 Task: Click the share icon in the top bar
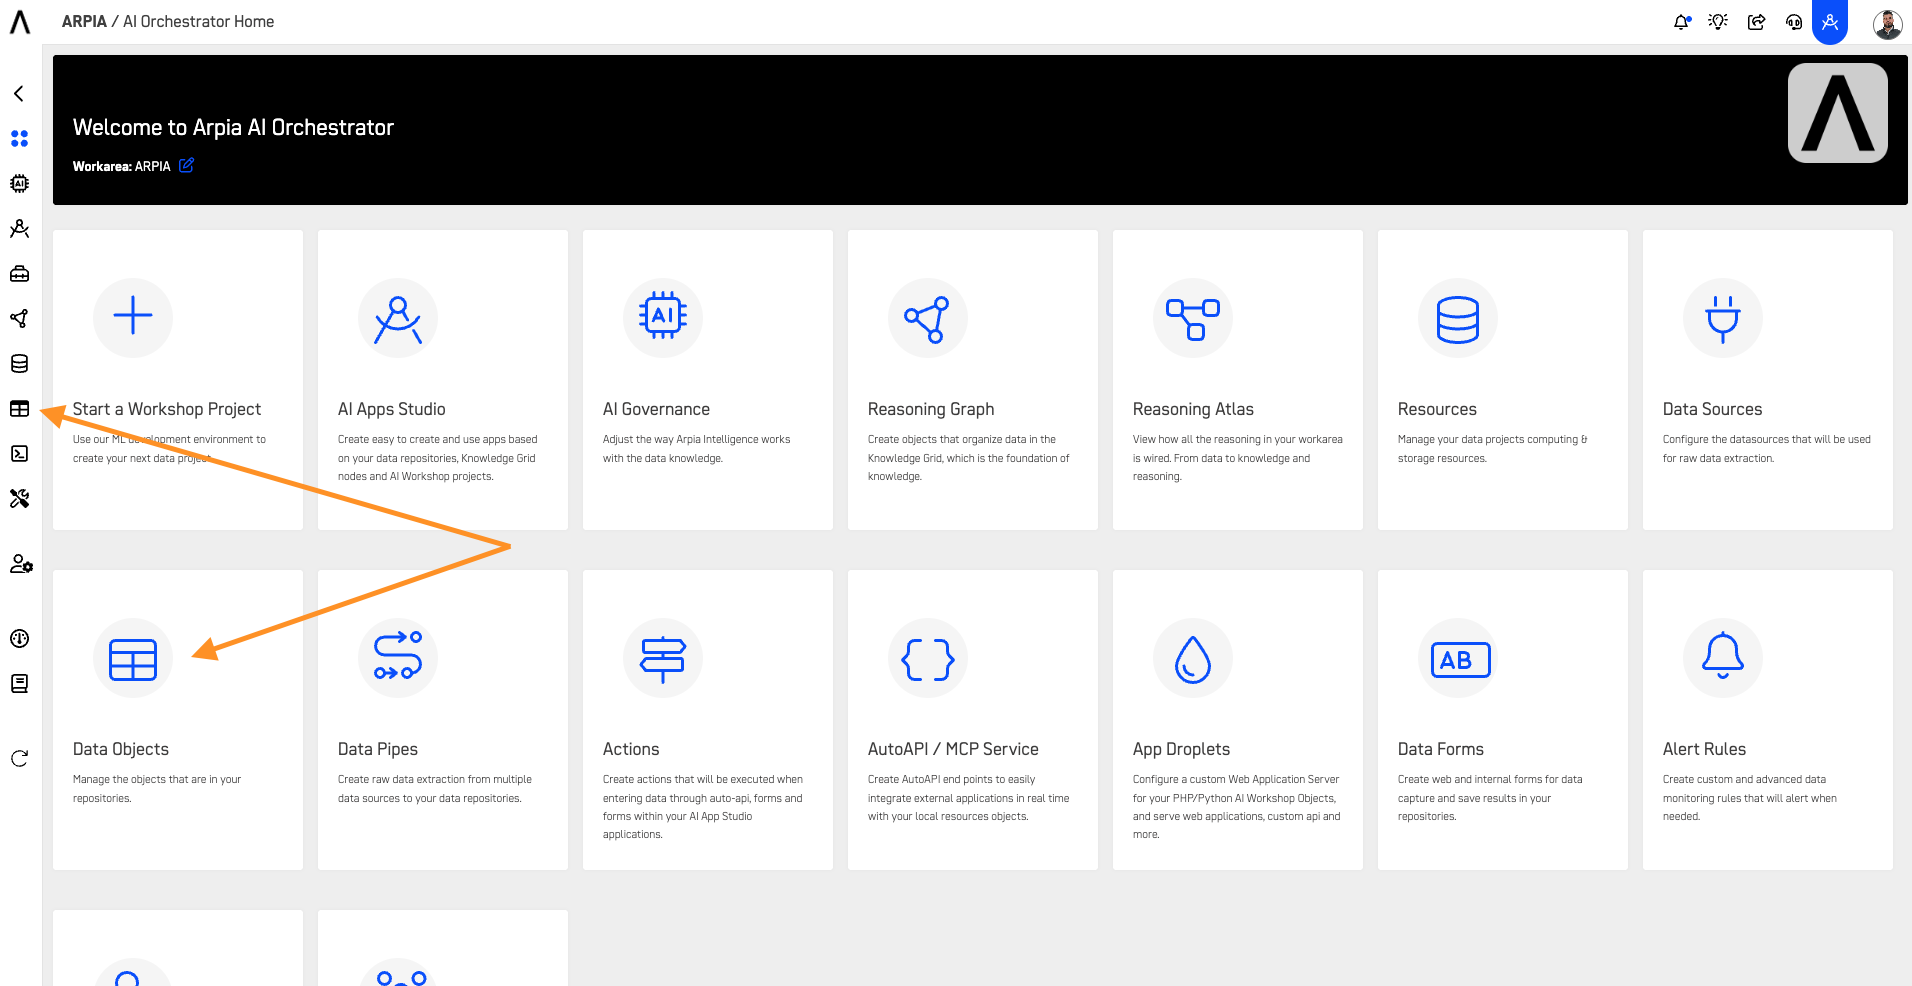click(x=1757, y=21)
